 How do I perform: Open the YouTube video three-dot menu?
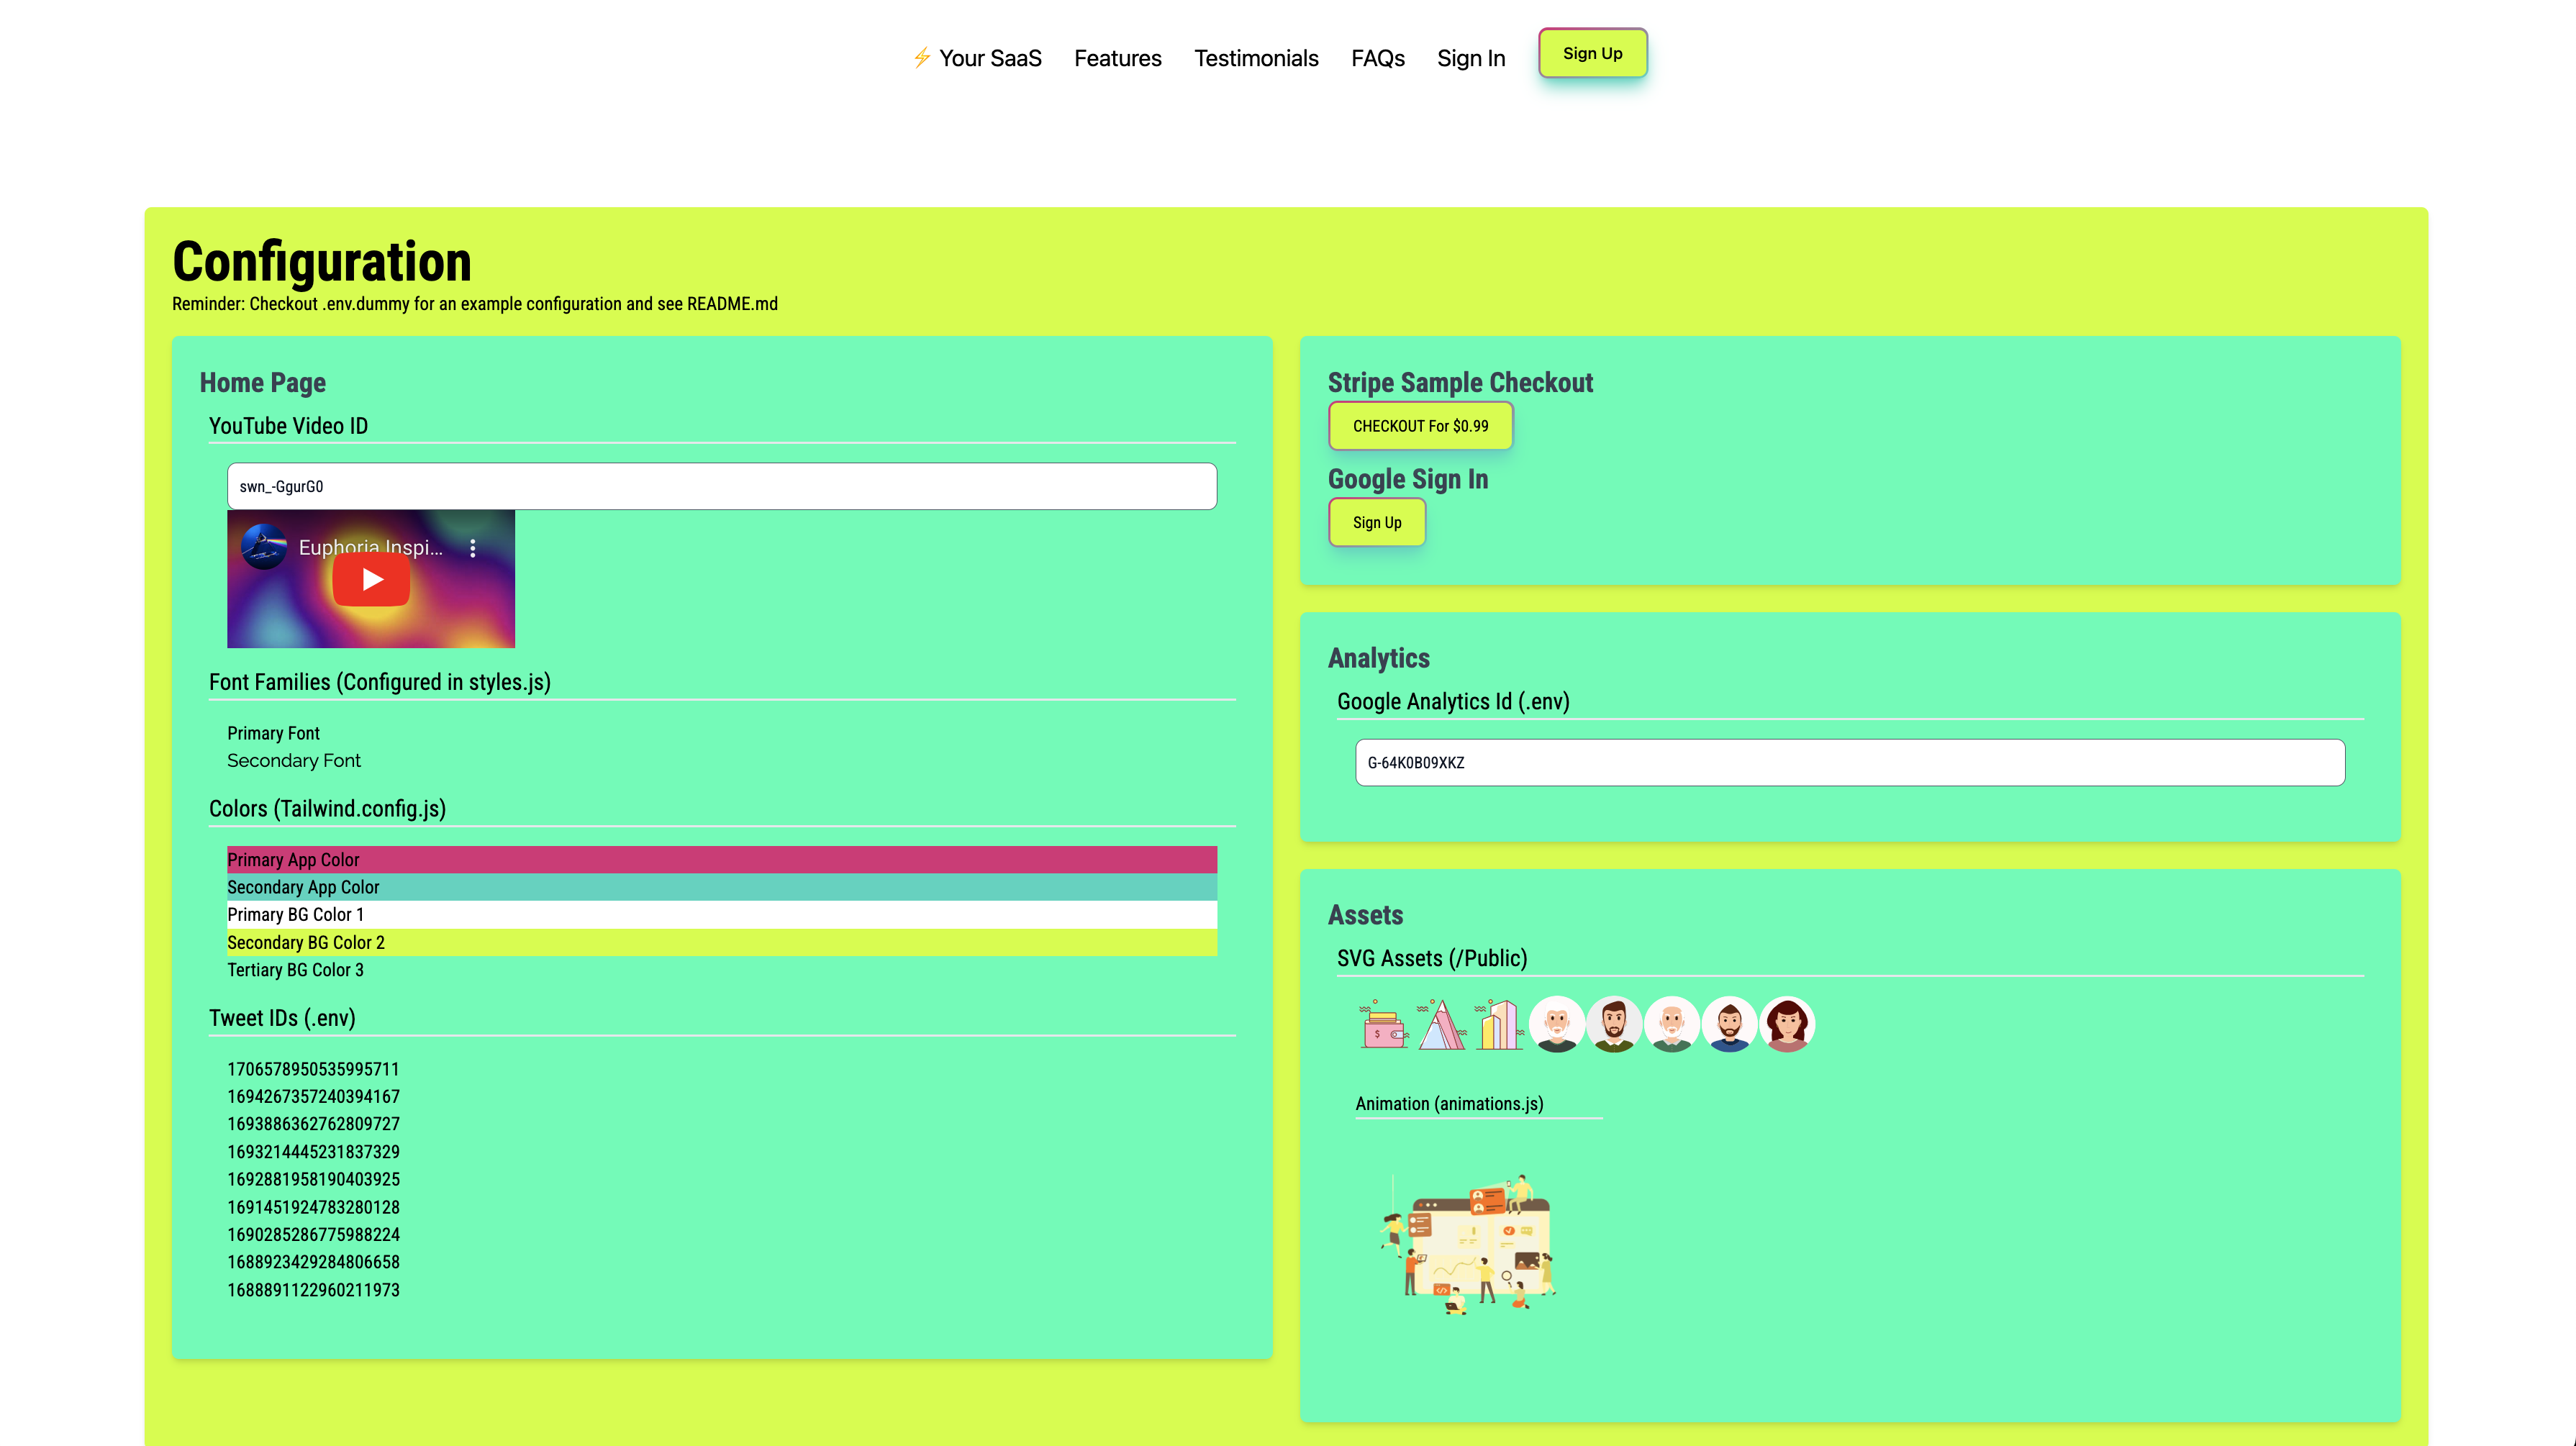(473, 548)
